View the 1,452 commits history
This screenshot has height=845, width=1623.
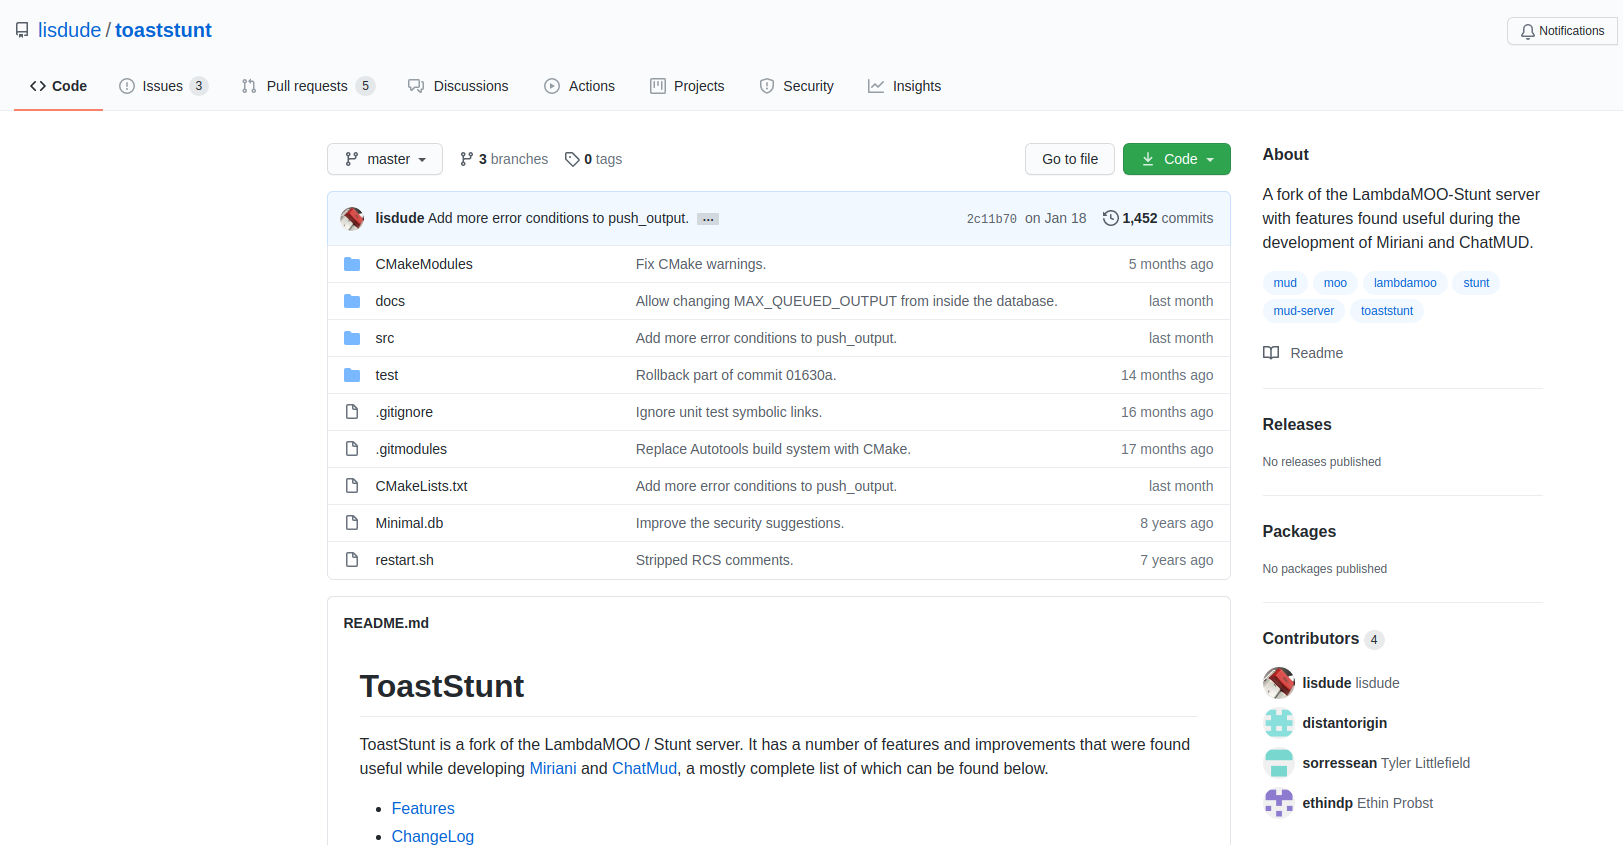[1158, 218]
